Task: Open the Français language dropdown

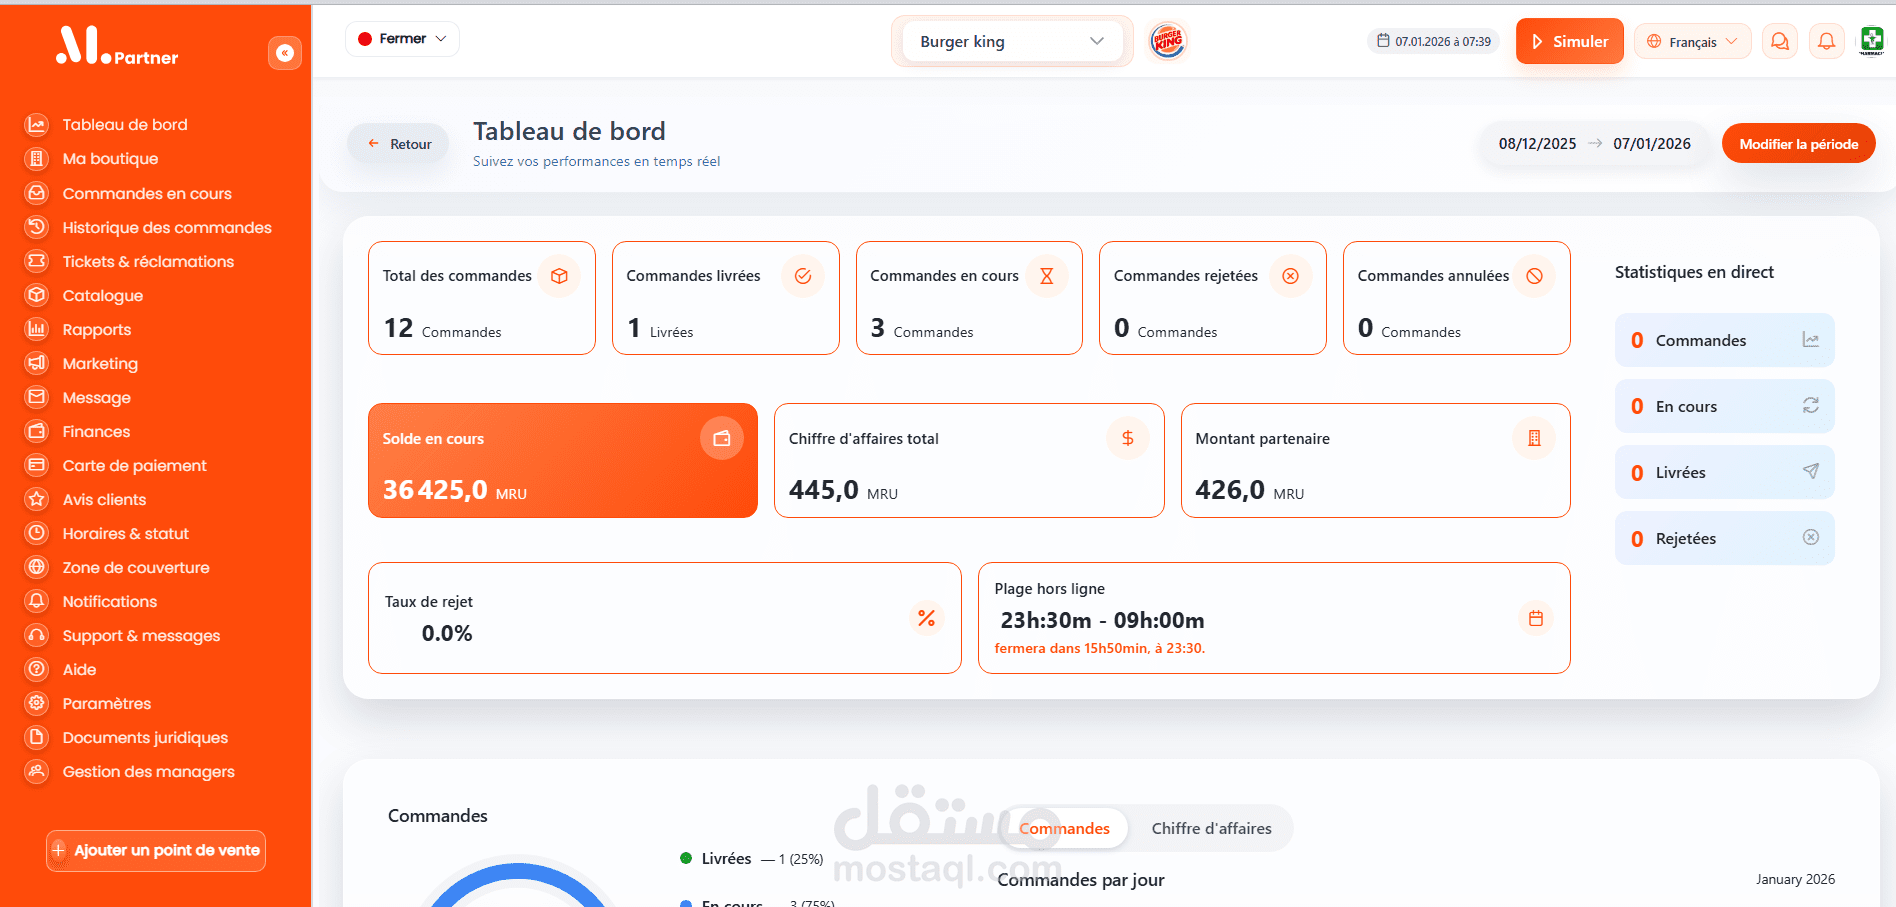Action: click(1692, 41)
